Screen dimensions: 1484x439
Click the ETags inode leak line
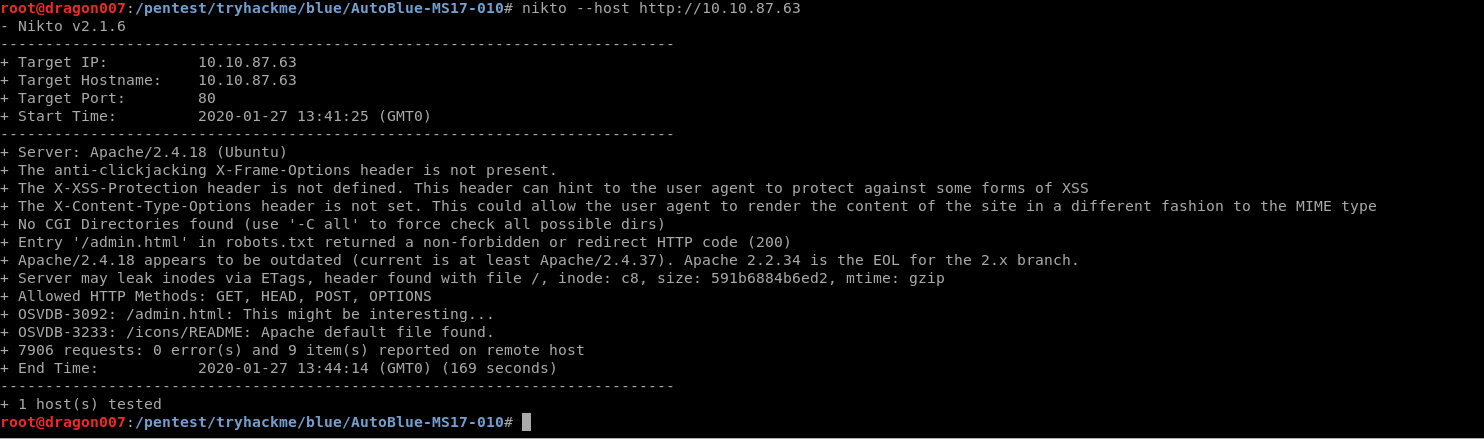point(472,278)
